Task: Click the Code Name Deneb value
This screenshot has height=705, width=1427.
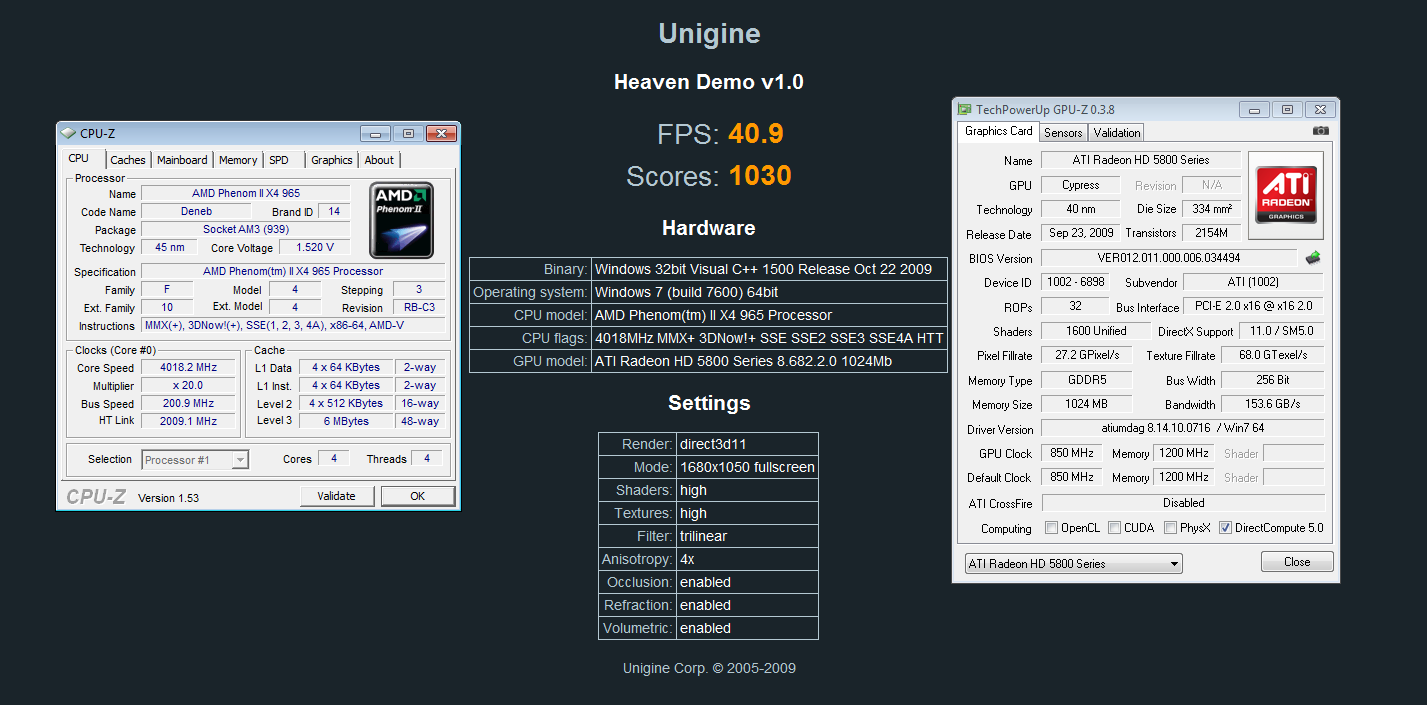Action: [x=196, y=212]
